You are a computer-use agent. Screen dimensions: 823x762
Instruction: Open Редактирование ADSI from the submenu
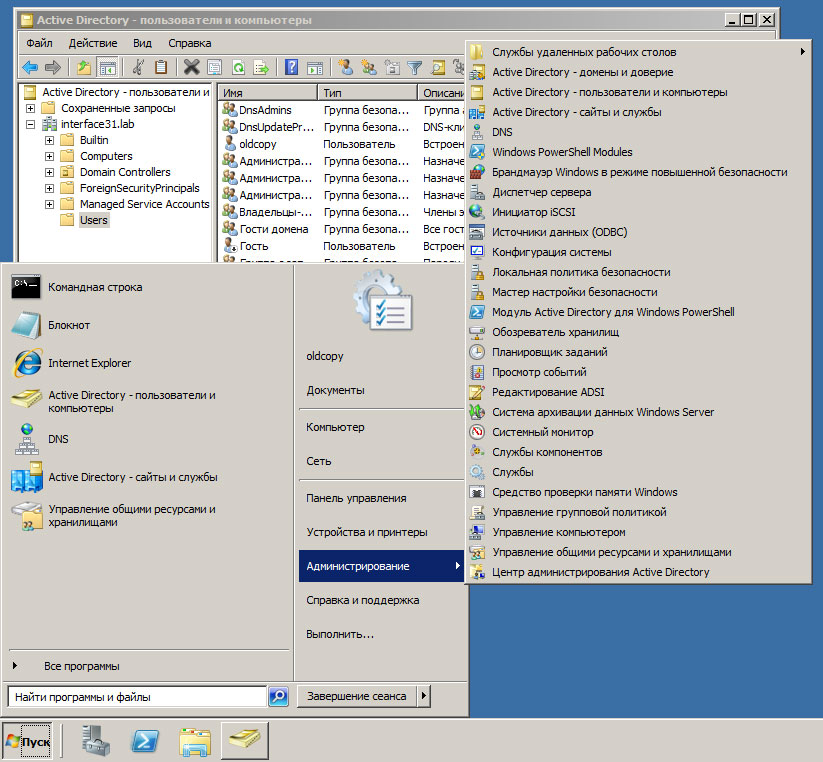[548, 392]
